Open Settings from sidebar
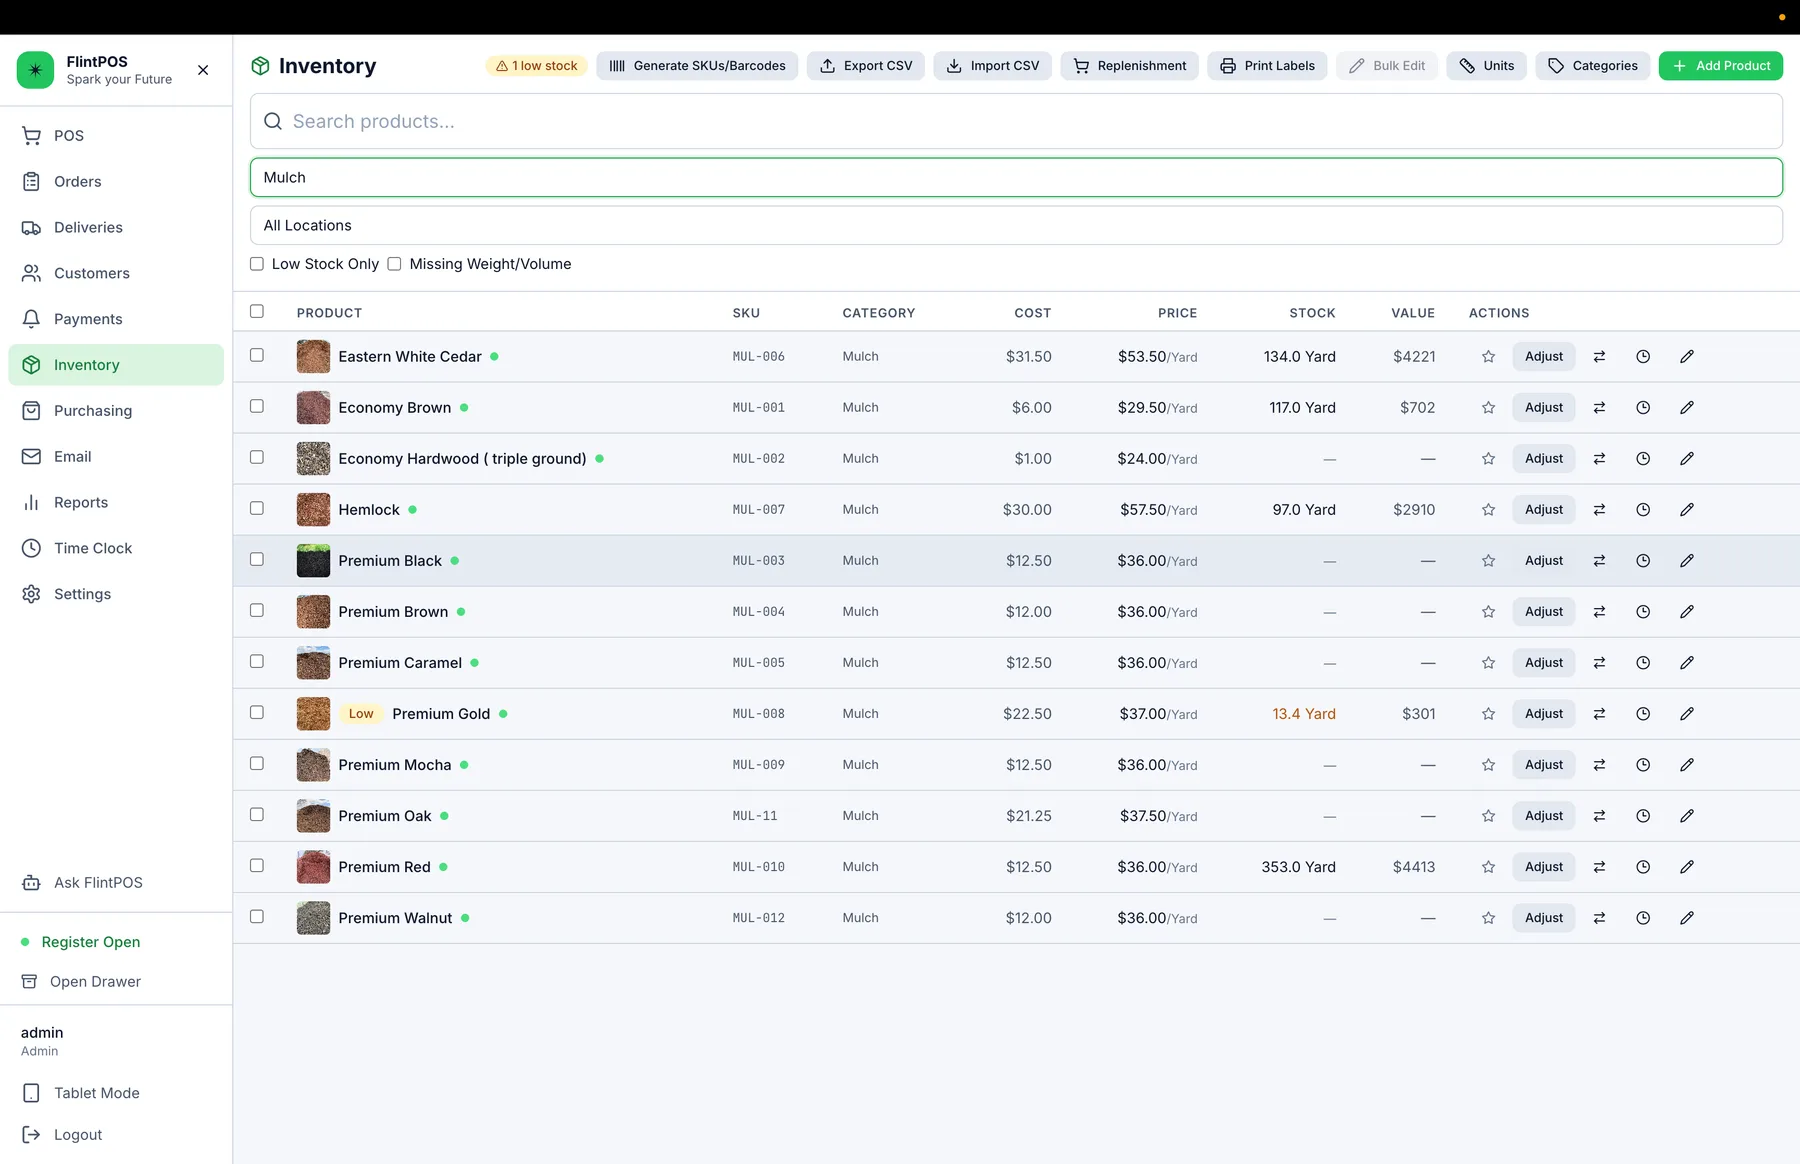1800x1164 pixels. point(116,595)
